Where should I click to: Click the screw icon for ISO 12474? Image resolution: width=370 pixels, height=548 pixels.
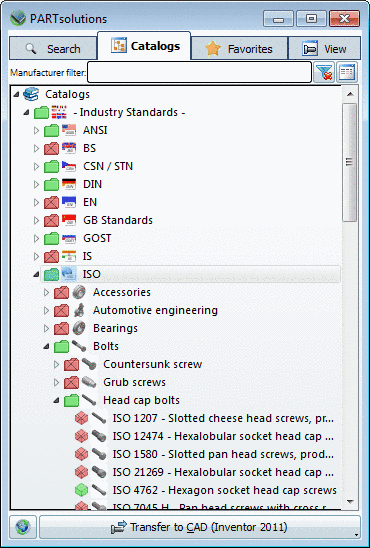click(99, 437)
